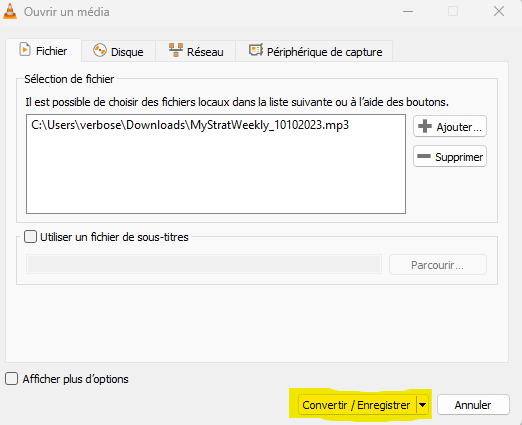Click the VLC cone icon in title bar
This screenshot has width=522, height=425.
(10, 11)
